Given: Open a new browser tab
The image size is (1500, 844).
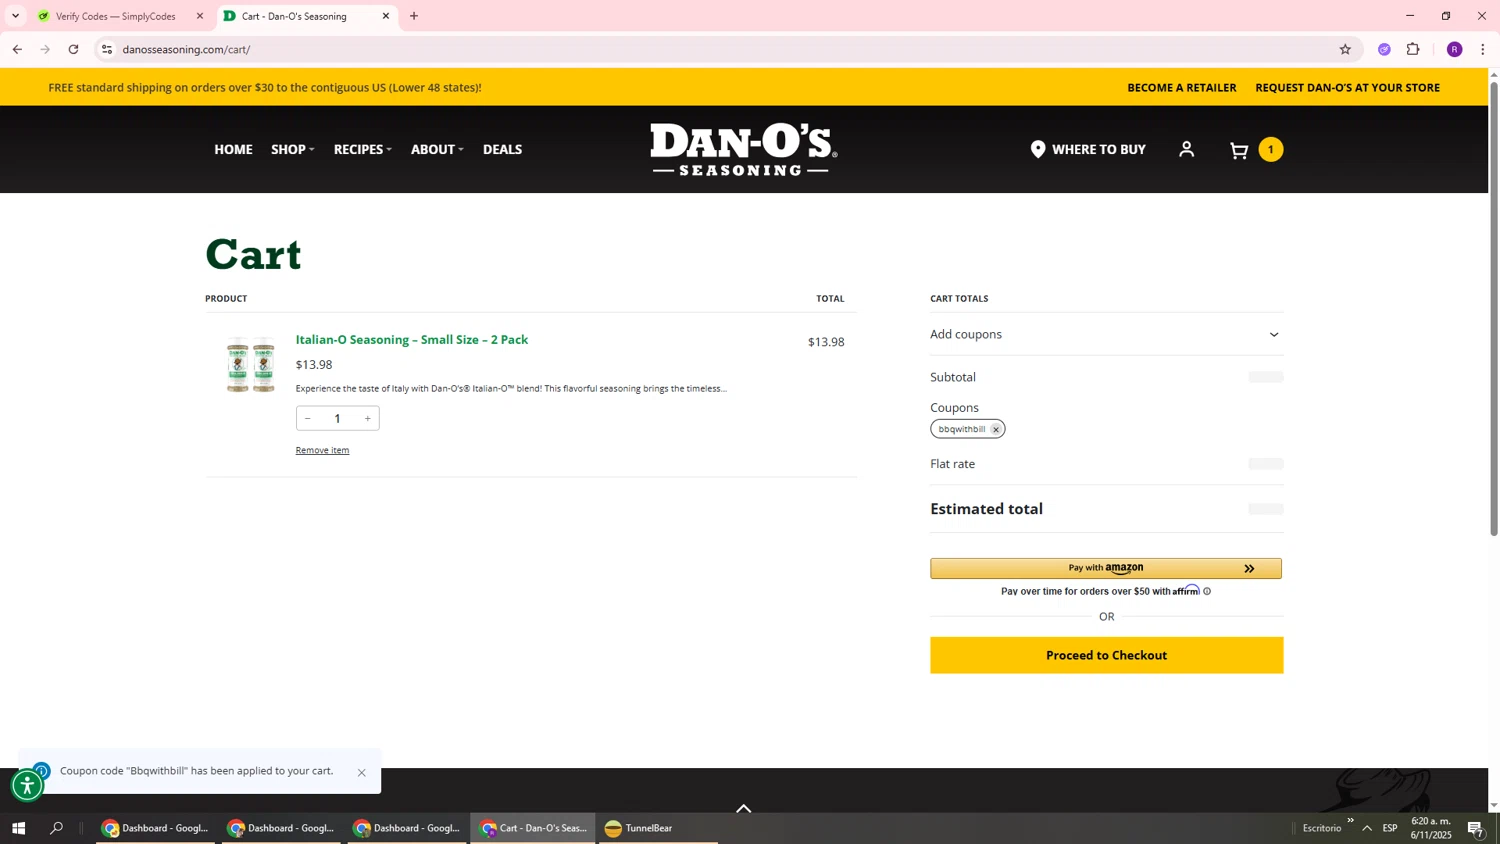Looking at the screenshot, I should 414,16.
